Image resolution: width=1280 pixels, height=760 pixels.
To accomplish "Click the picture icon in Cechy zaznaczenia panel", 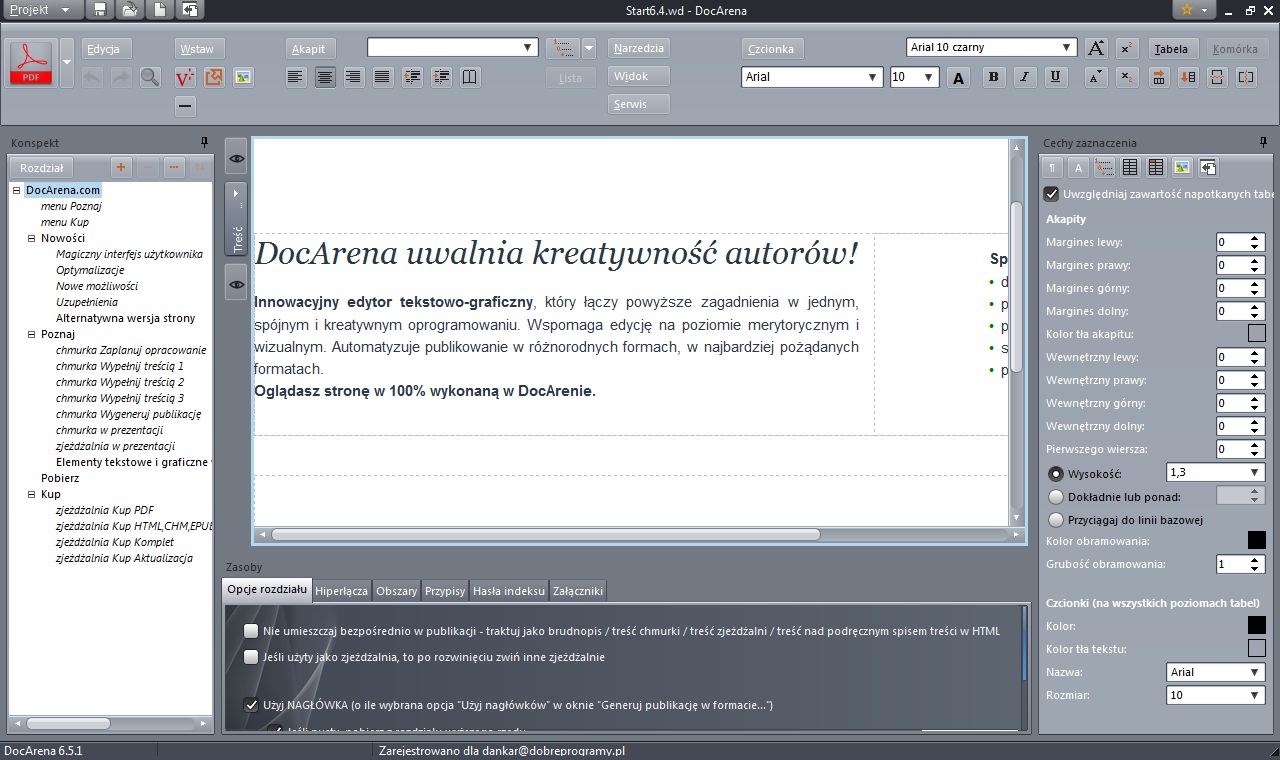I will point(1182,167).
